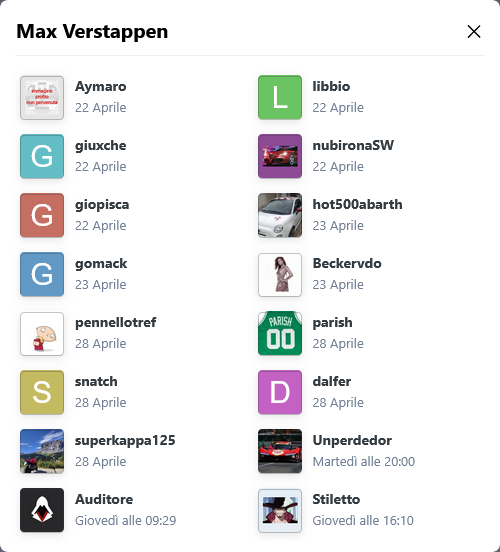Screen dimensions: 500x552
Task: Open the Unperdedor username link
Action: [352, 440]
